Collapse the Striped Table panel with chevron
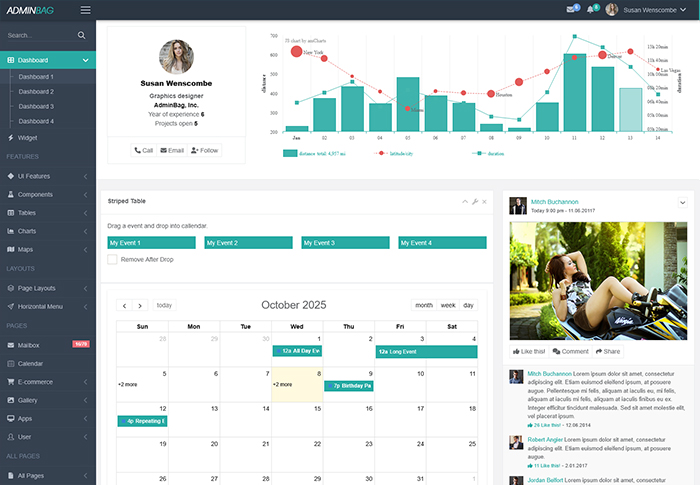Screen dimensions: 700x485 pos(465,202)
